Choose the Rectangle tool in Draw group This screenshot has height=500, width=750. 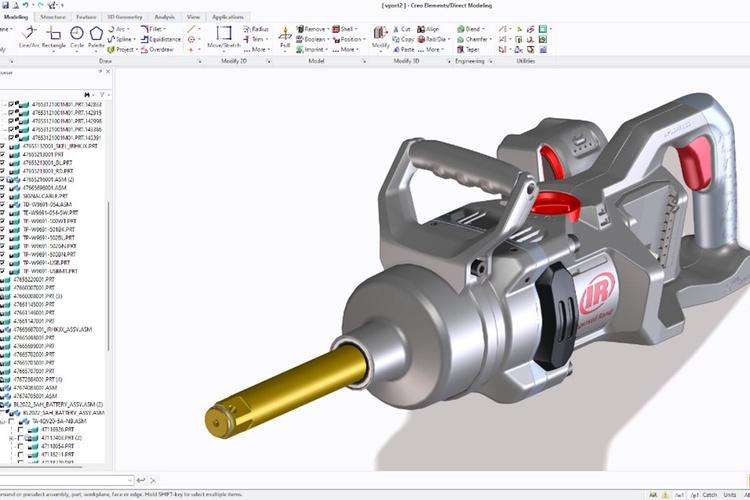point(54,37)
